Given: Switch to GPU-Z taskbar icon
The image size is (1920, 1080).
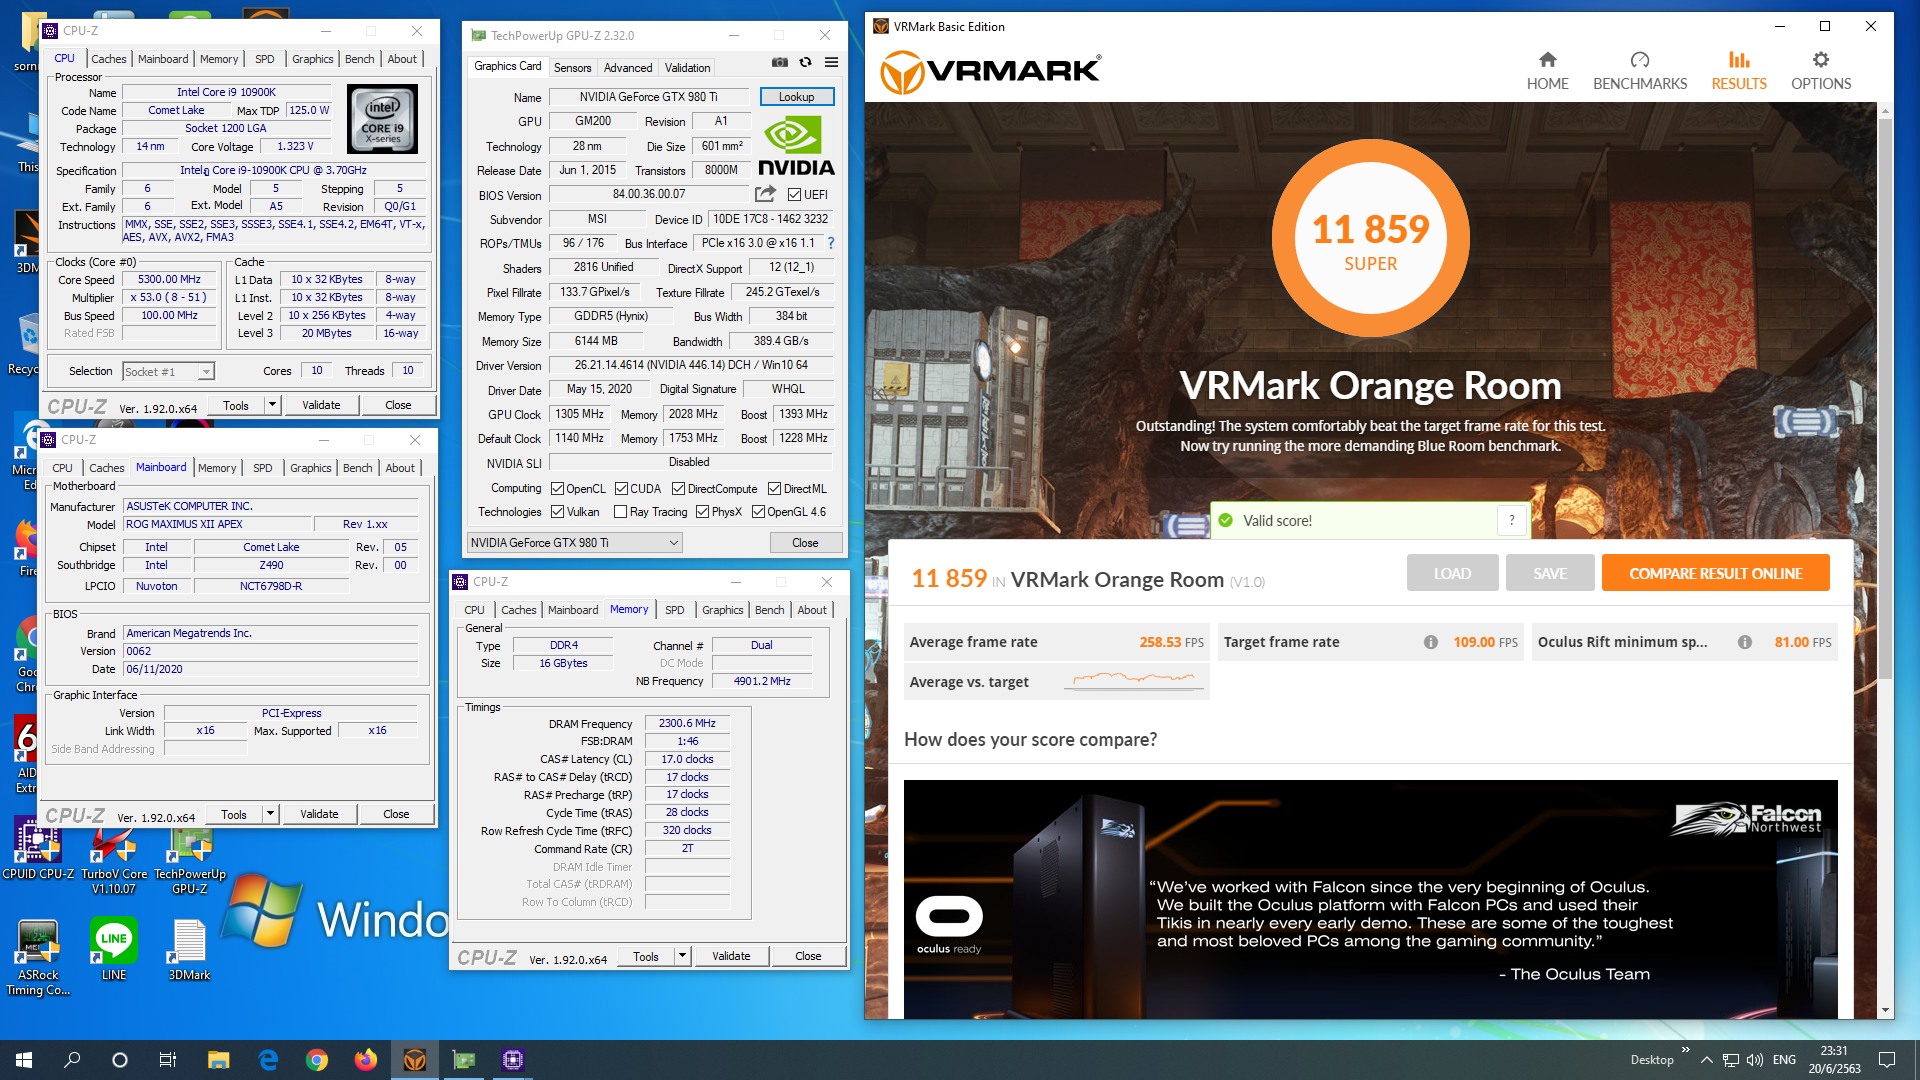Looking at the screenshot, I should pyautogui.click(x=464, y=1060).
